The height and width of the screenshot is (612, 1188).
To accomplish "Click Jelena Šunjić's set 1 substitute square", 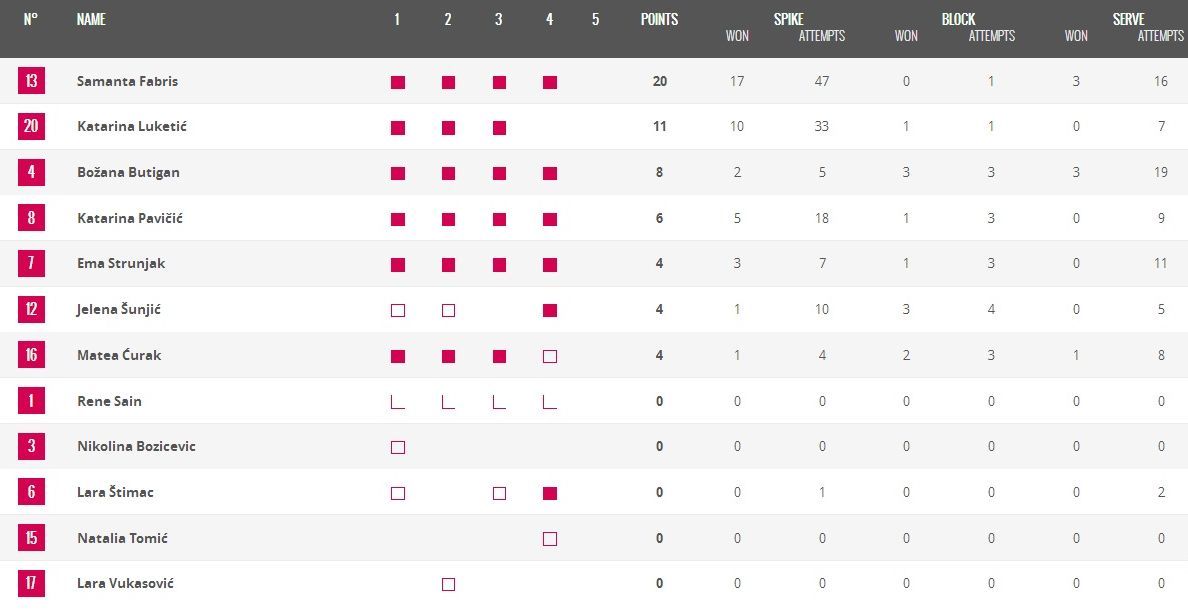I will tap(398, 311).
